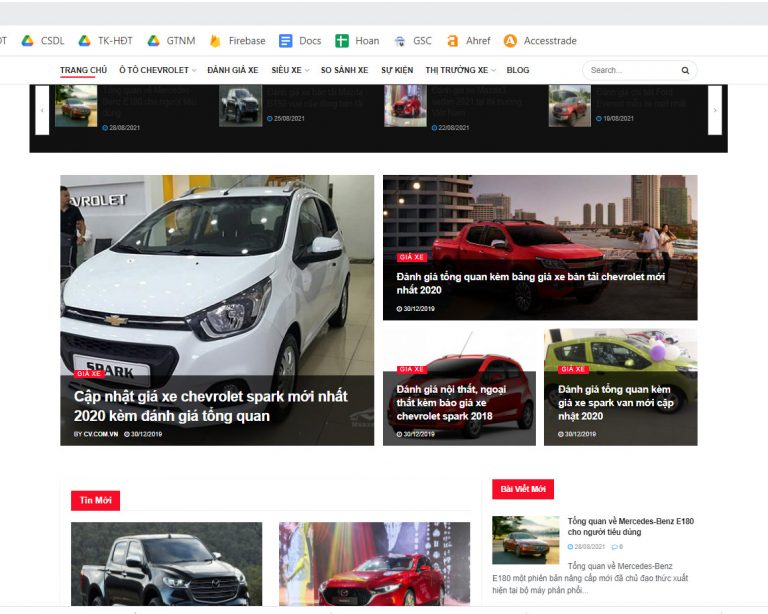
Task: Open carousel thumbnail dated 28/08/2021
Action: click(76, 106)
